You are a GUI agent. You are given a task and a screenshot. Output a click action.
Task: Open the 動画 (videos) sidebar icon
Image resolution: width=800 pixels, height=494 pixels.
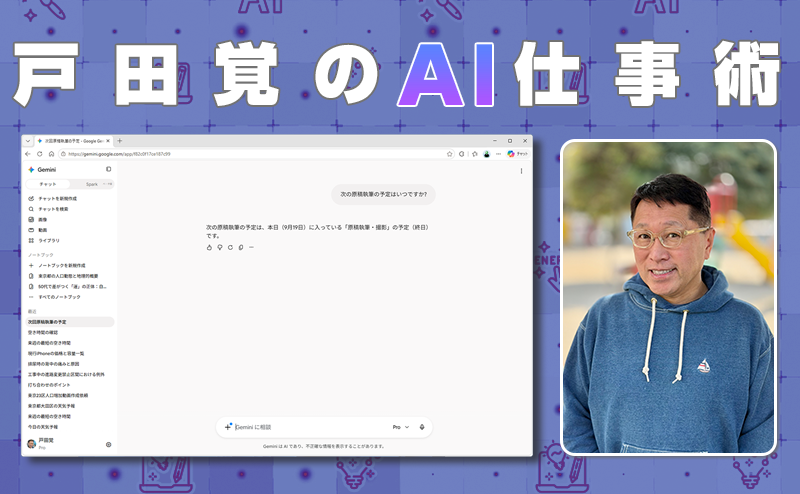[31, 230]
